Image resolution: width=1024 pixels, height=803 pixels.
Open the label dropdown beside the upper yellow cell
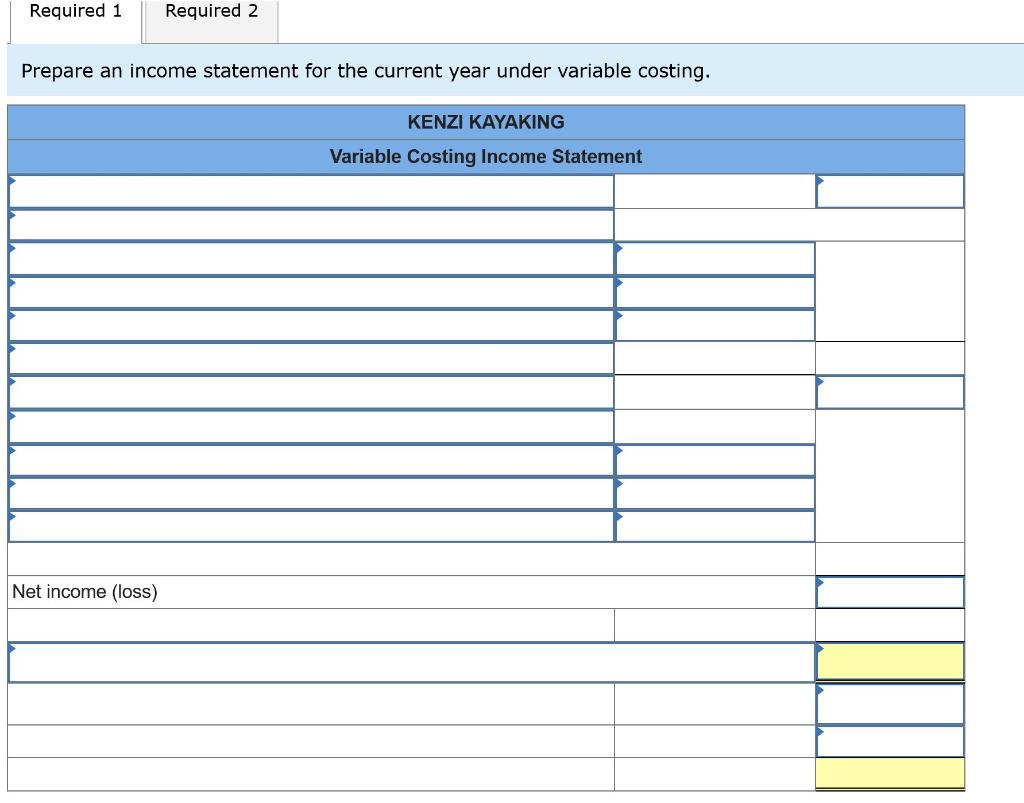pos(411,663)
